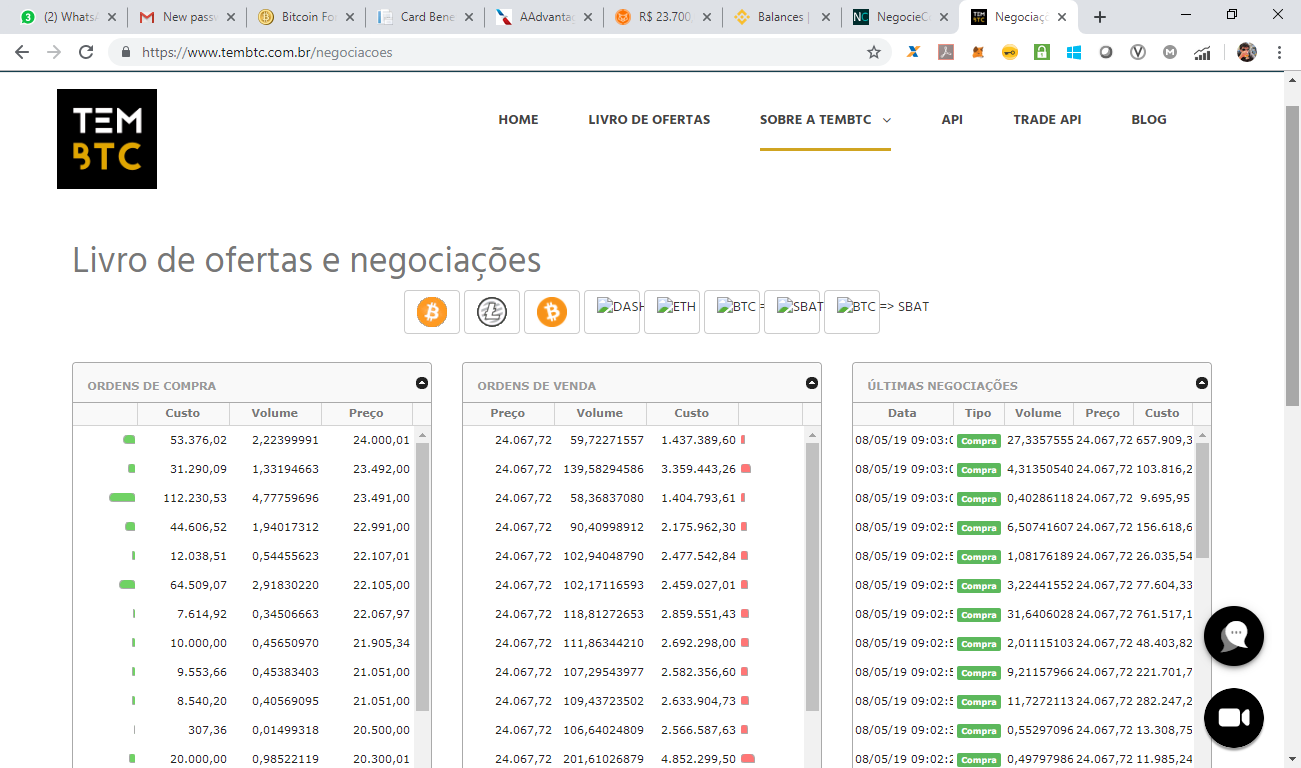This screenshot has width=1301, height=768.
Task: Open the Chrome profile avatar
Action: [1246, 52]
